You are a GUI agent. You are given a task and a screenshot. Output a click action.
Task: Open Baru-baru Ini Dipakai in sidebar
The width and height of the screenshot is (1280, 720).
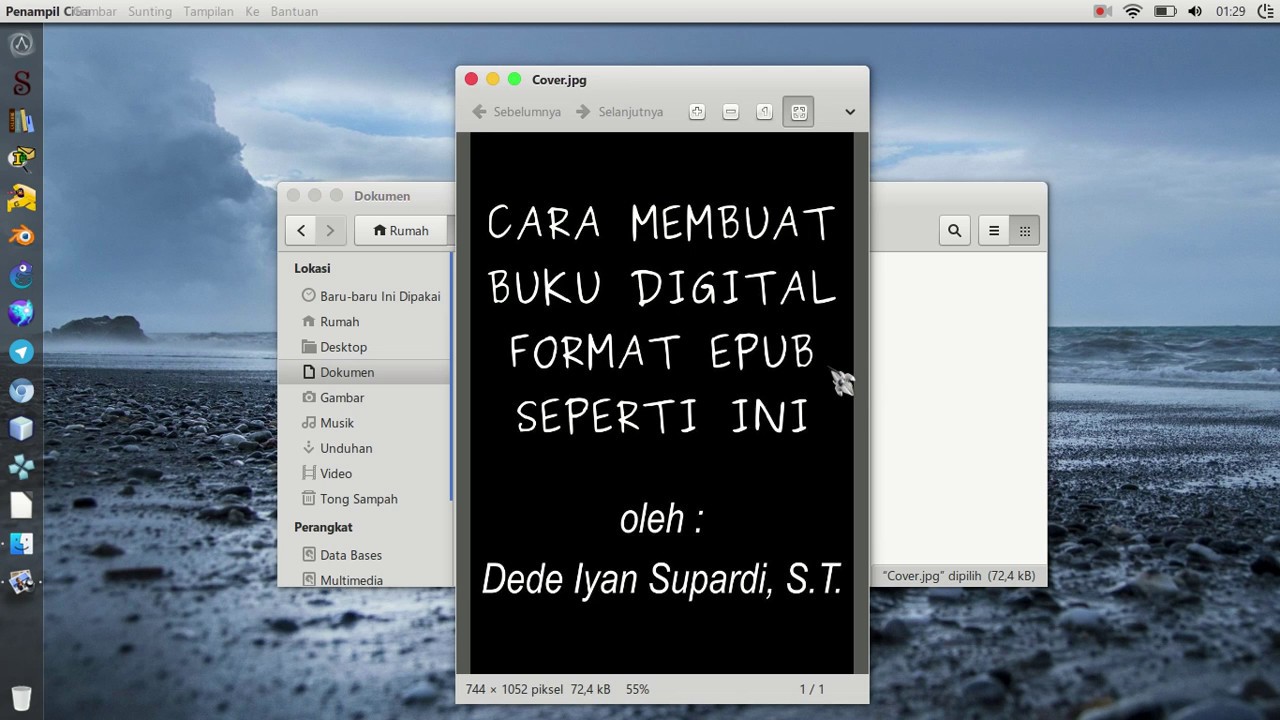366,296
